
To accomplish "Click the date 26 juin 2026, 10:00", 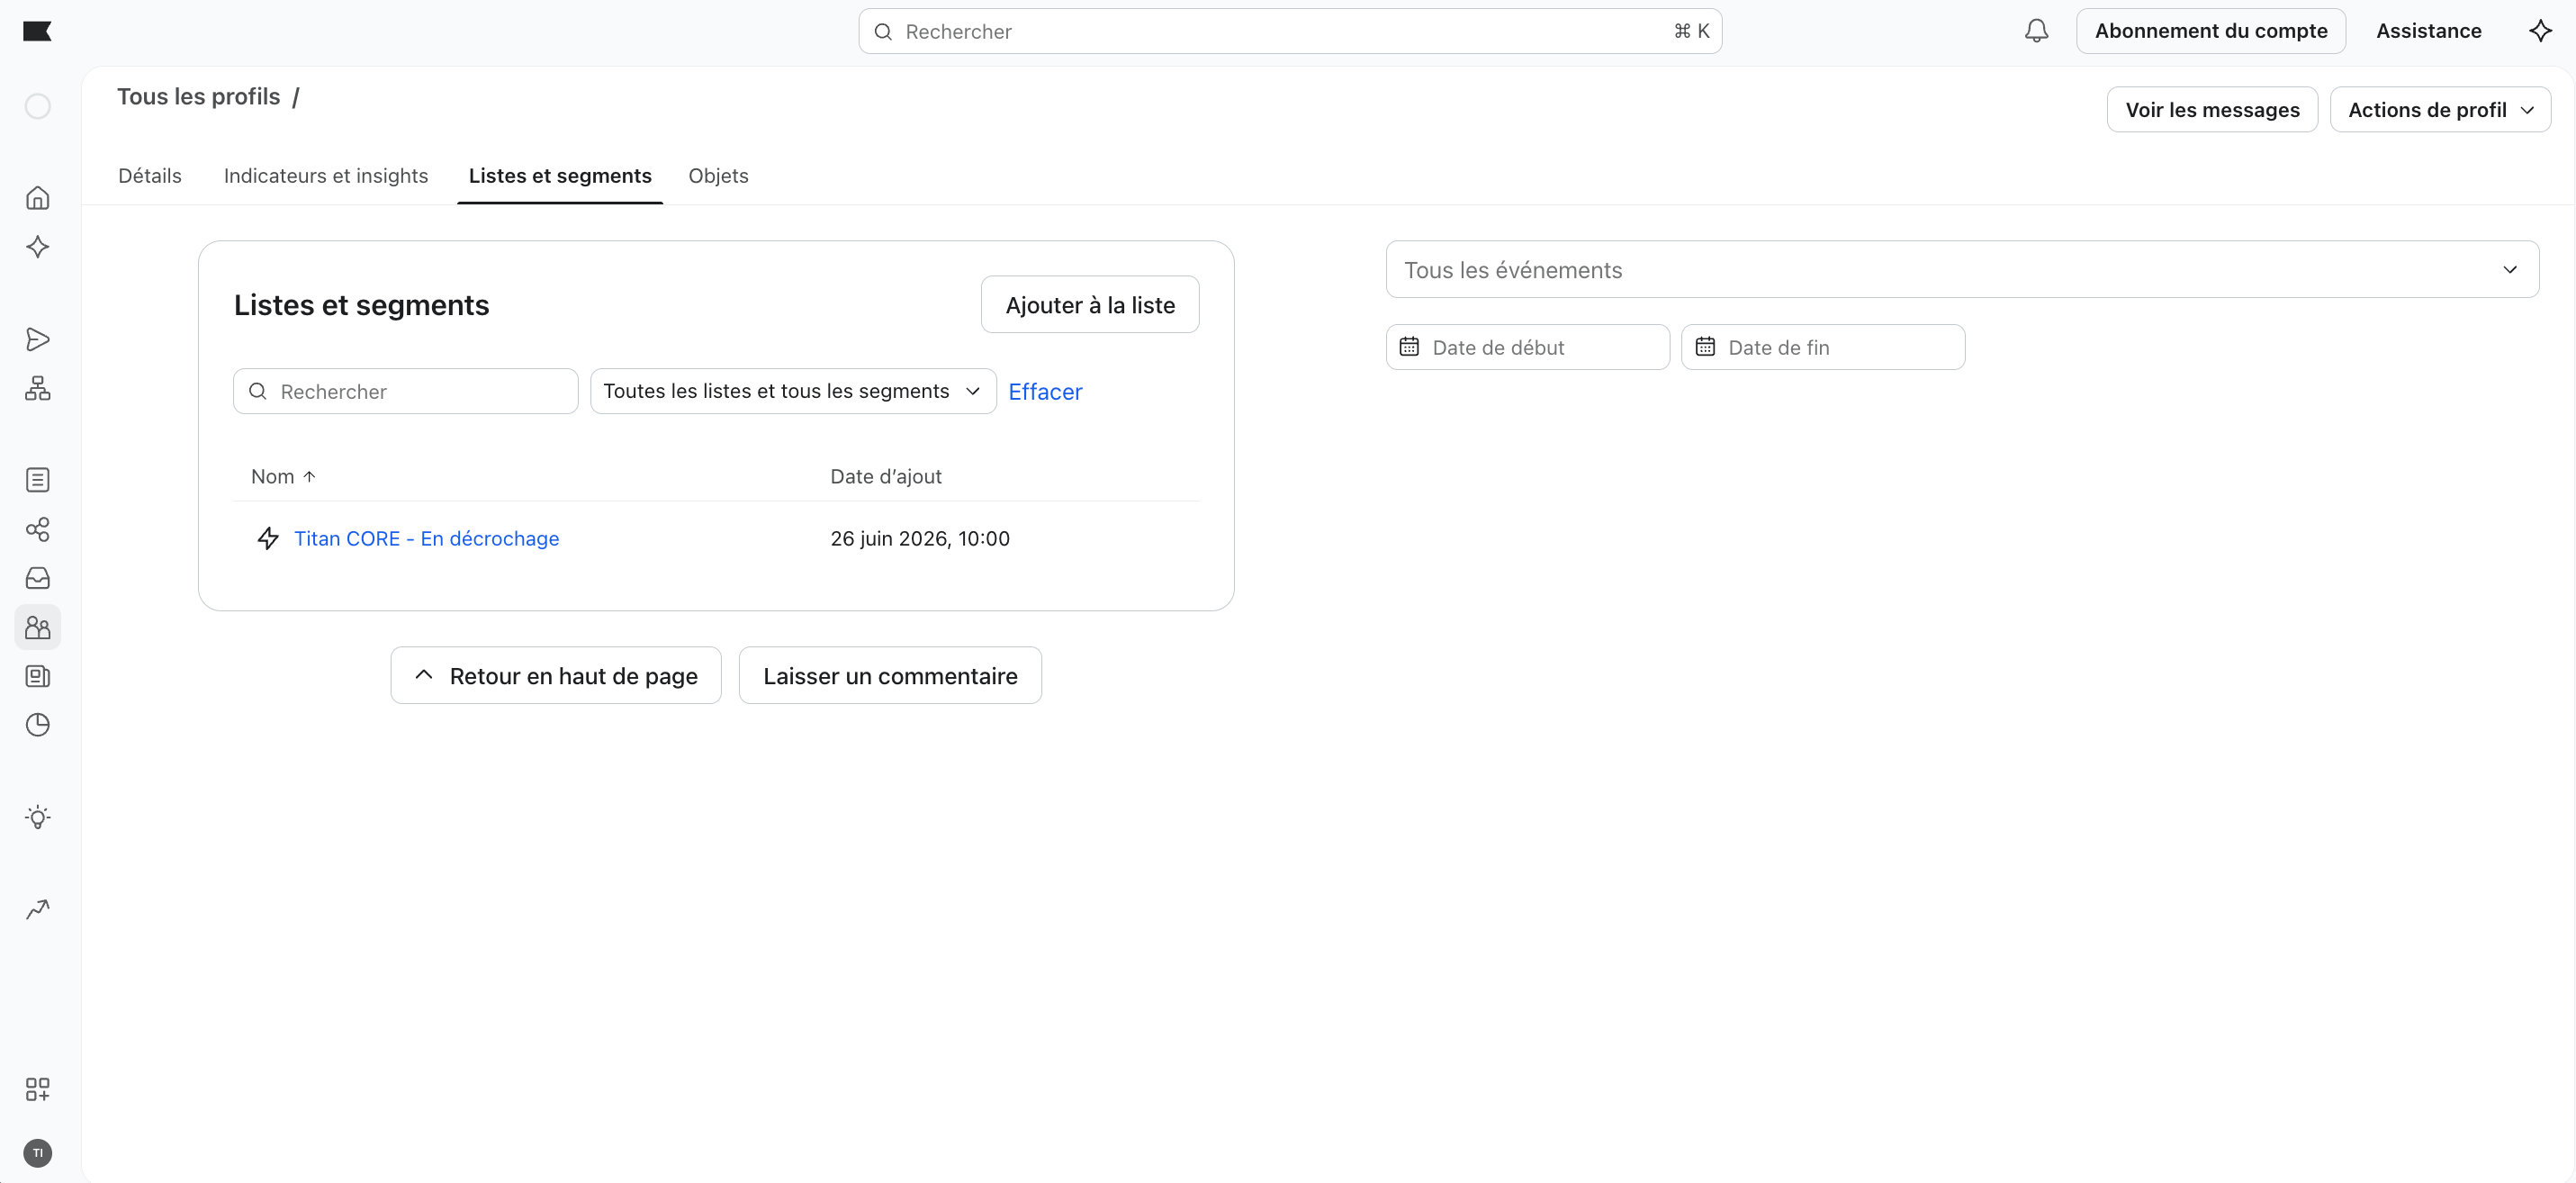I will click(920, 538).
